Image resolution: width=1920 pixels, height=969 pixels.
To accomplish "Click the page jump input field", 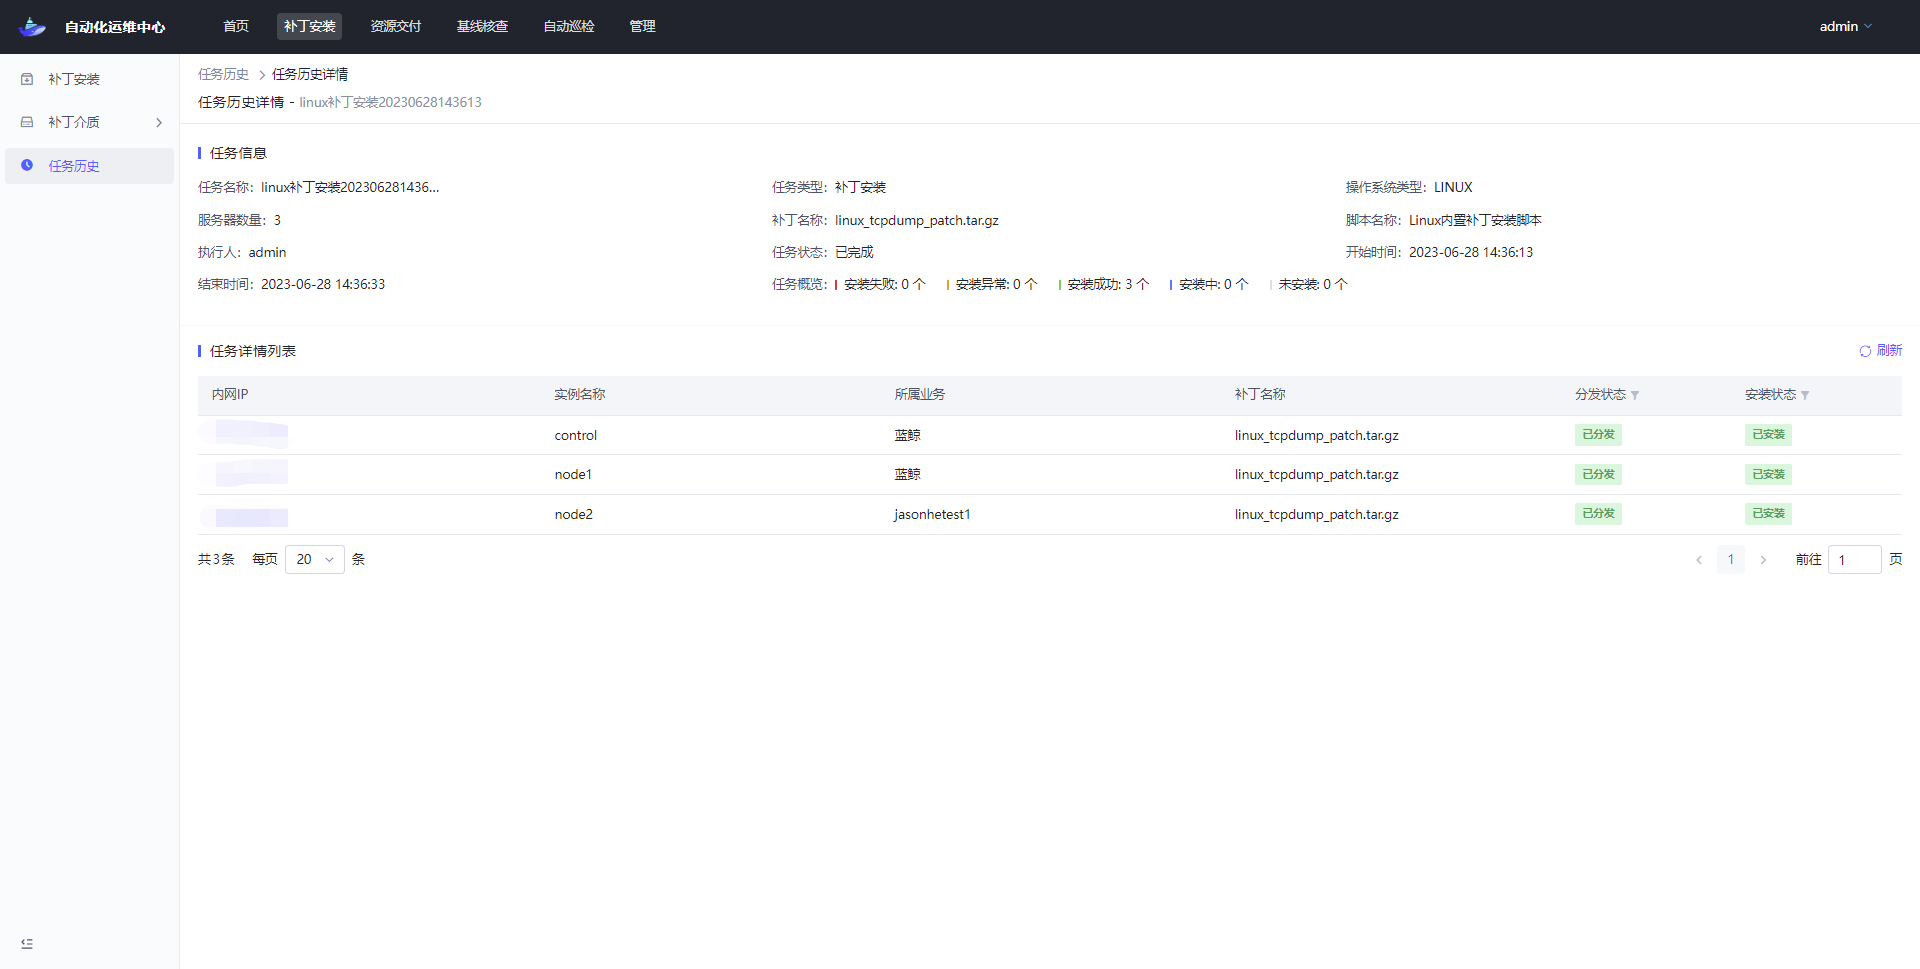I will 1854,560.
